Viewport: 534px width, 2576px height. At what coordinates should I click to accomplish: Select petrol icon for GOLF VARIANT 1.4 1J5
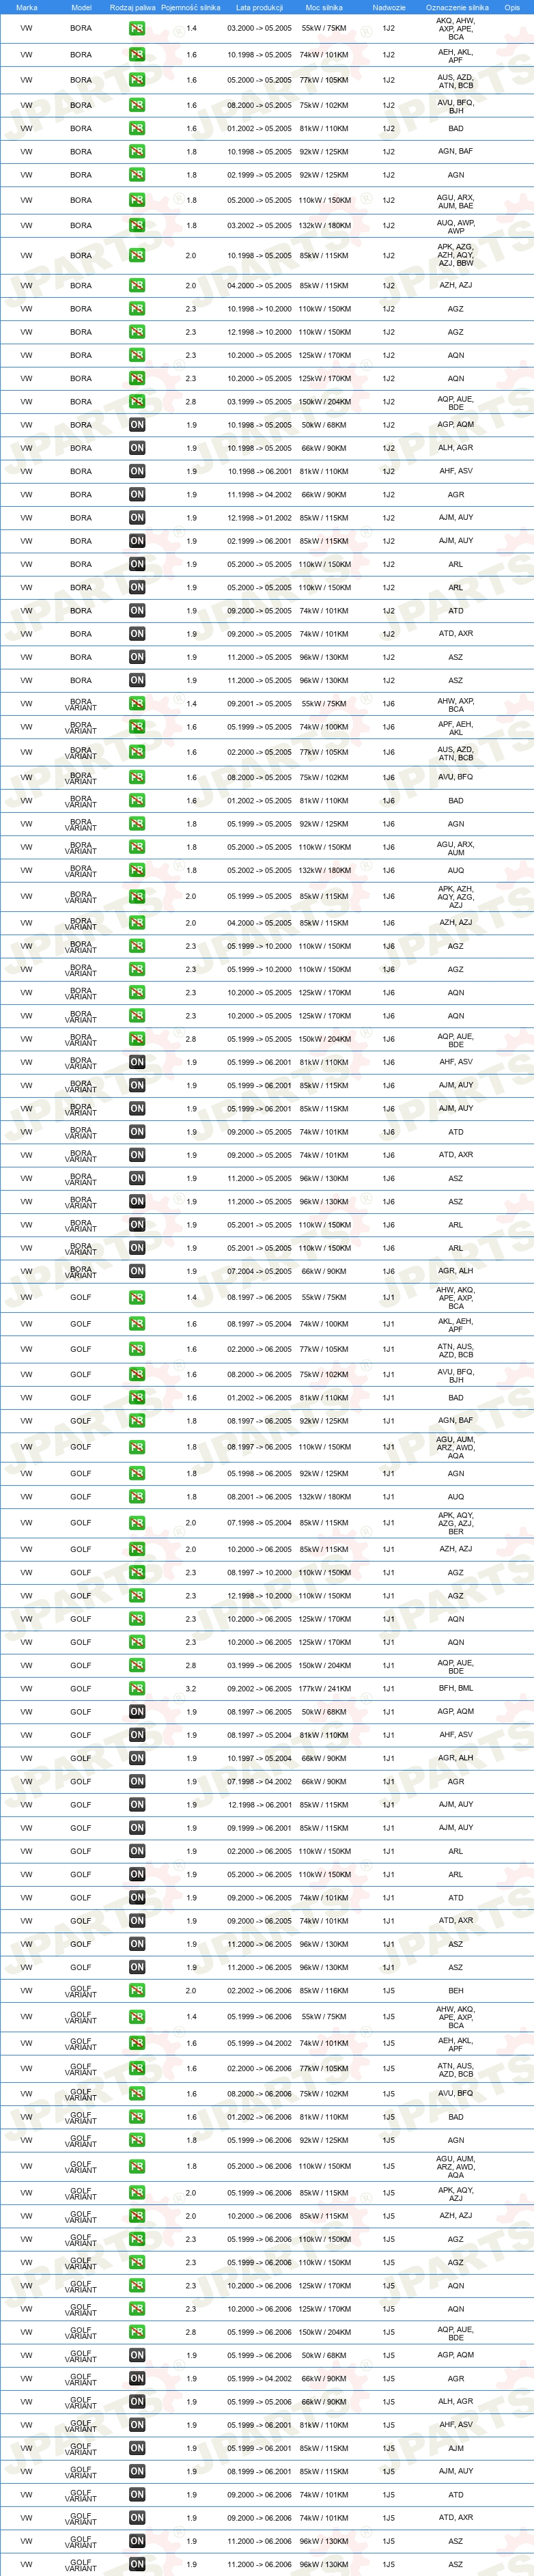tap(137, 2017)
